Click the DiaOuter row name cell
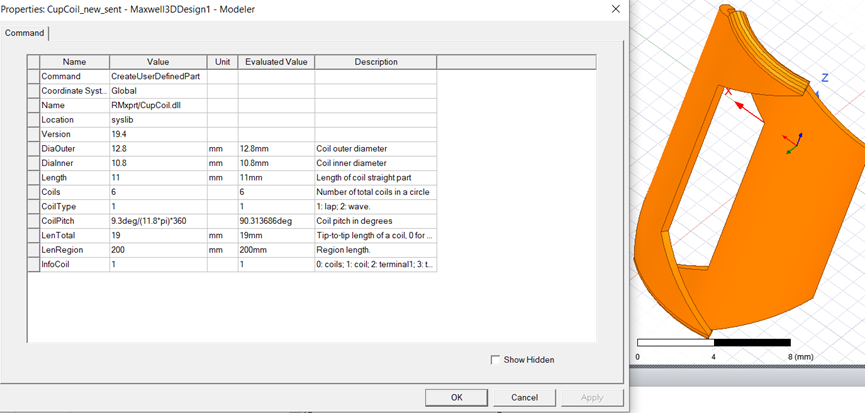Image resolution: width=865 pixels, height=413 pixels. 74,149
